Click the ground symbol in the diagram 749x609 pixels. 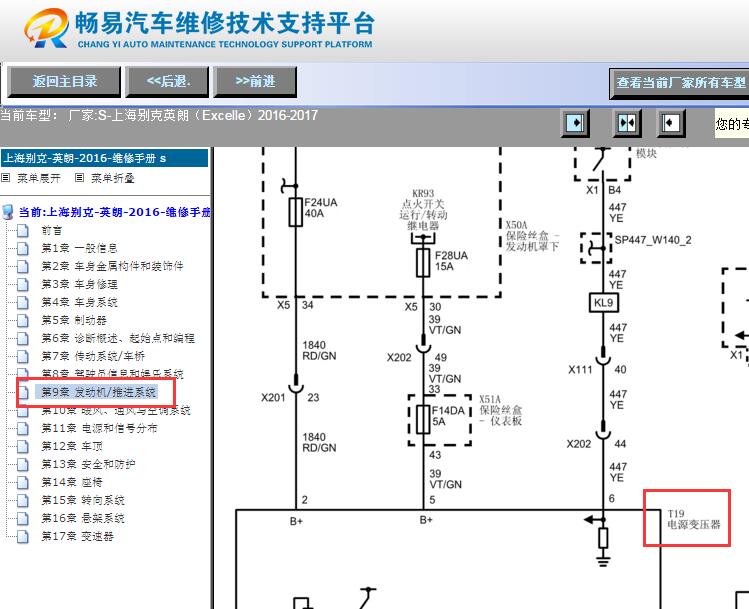click(x=603, y=560)
